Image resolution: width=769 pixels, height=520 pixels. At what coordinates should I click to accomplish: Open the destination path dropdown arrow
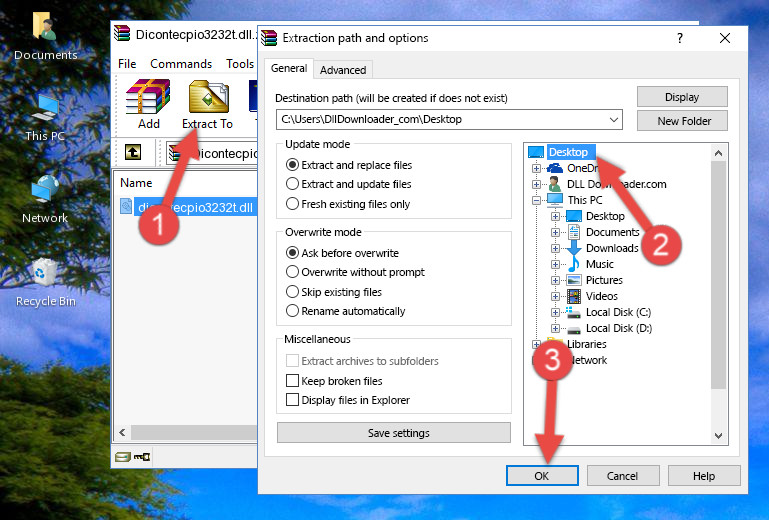pyautogui.click(x=614, y=120)
